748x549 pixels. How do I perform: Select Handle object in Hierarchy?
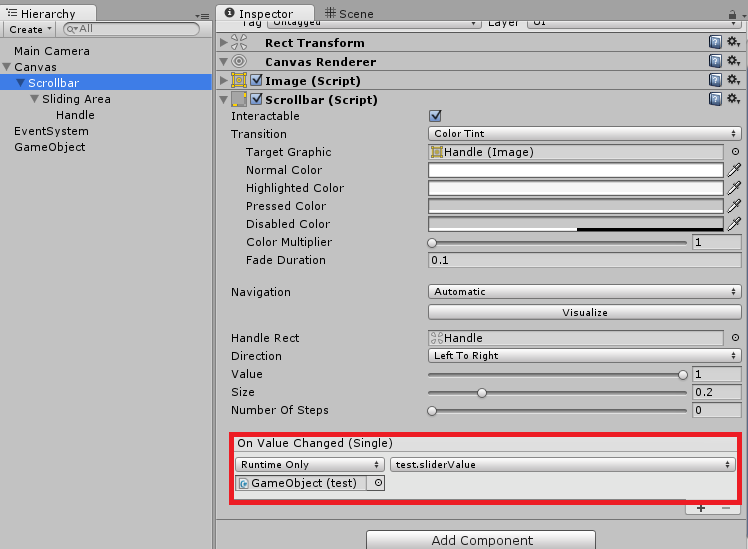point(75,115)
